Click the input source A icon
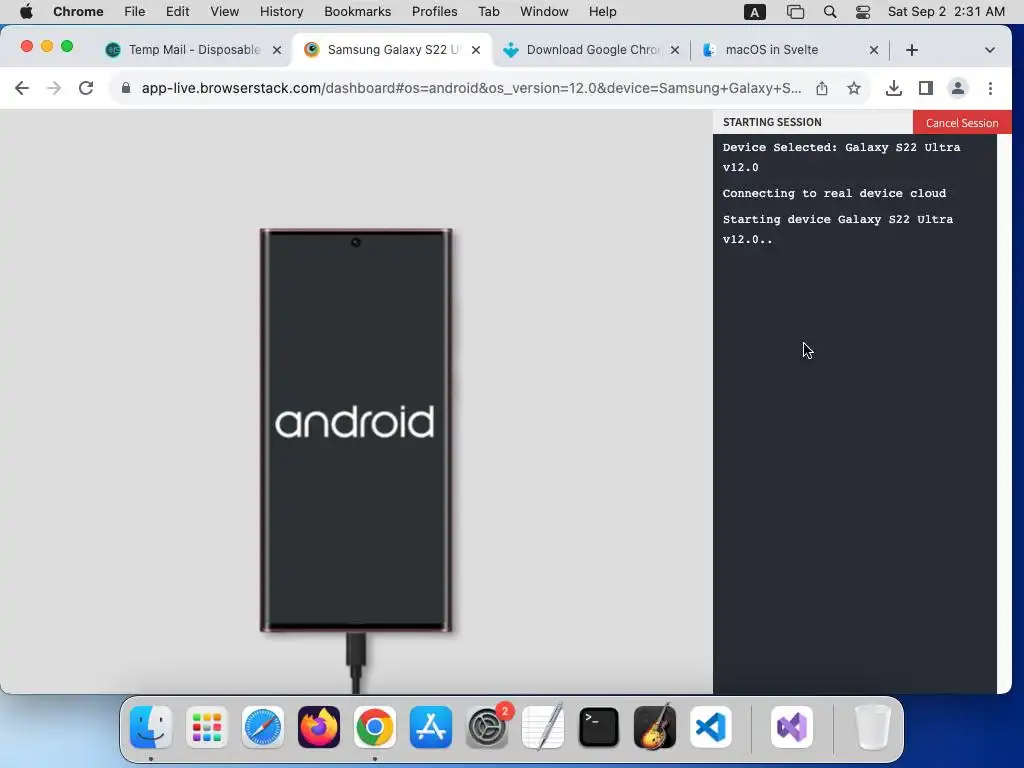This screenshot has height=768, width=1024. click(x=754, y=12)
